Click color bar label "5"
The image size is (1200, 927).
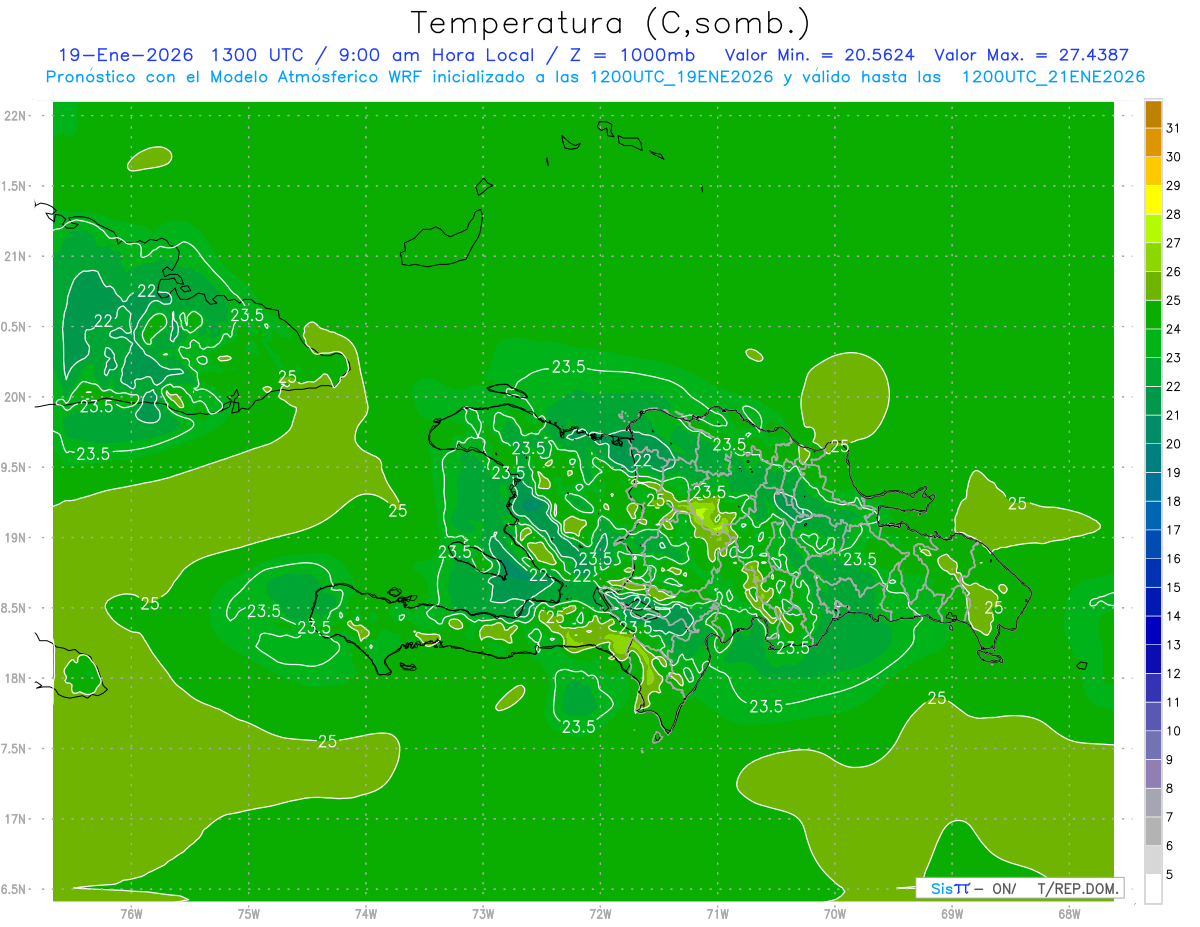click(1170, 875)
